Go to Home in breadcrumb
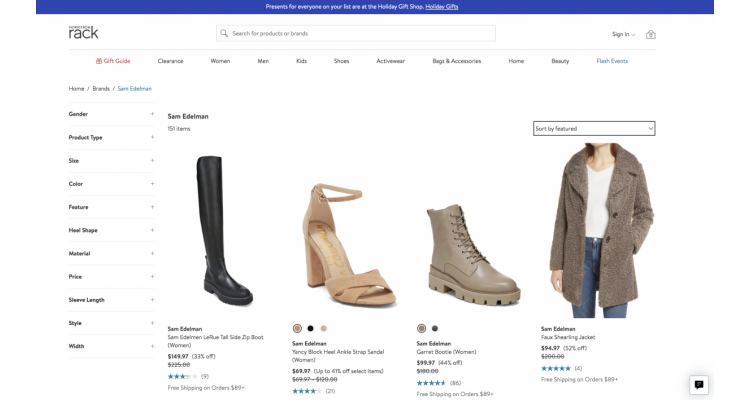This screenshot has width=750, height=400. [x=76, y=89]
